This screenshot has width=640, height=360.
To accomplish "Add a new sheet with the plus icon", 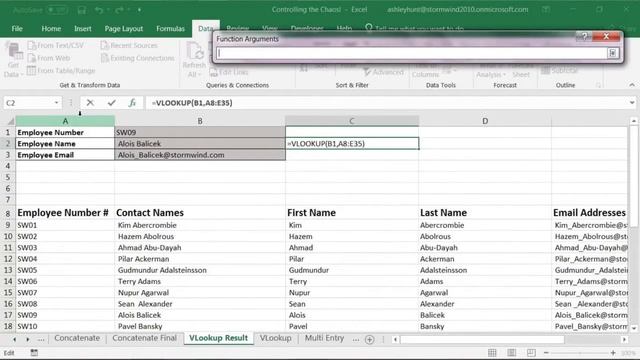I will click(x=369, y=339).
